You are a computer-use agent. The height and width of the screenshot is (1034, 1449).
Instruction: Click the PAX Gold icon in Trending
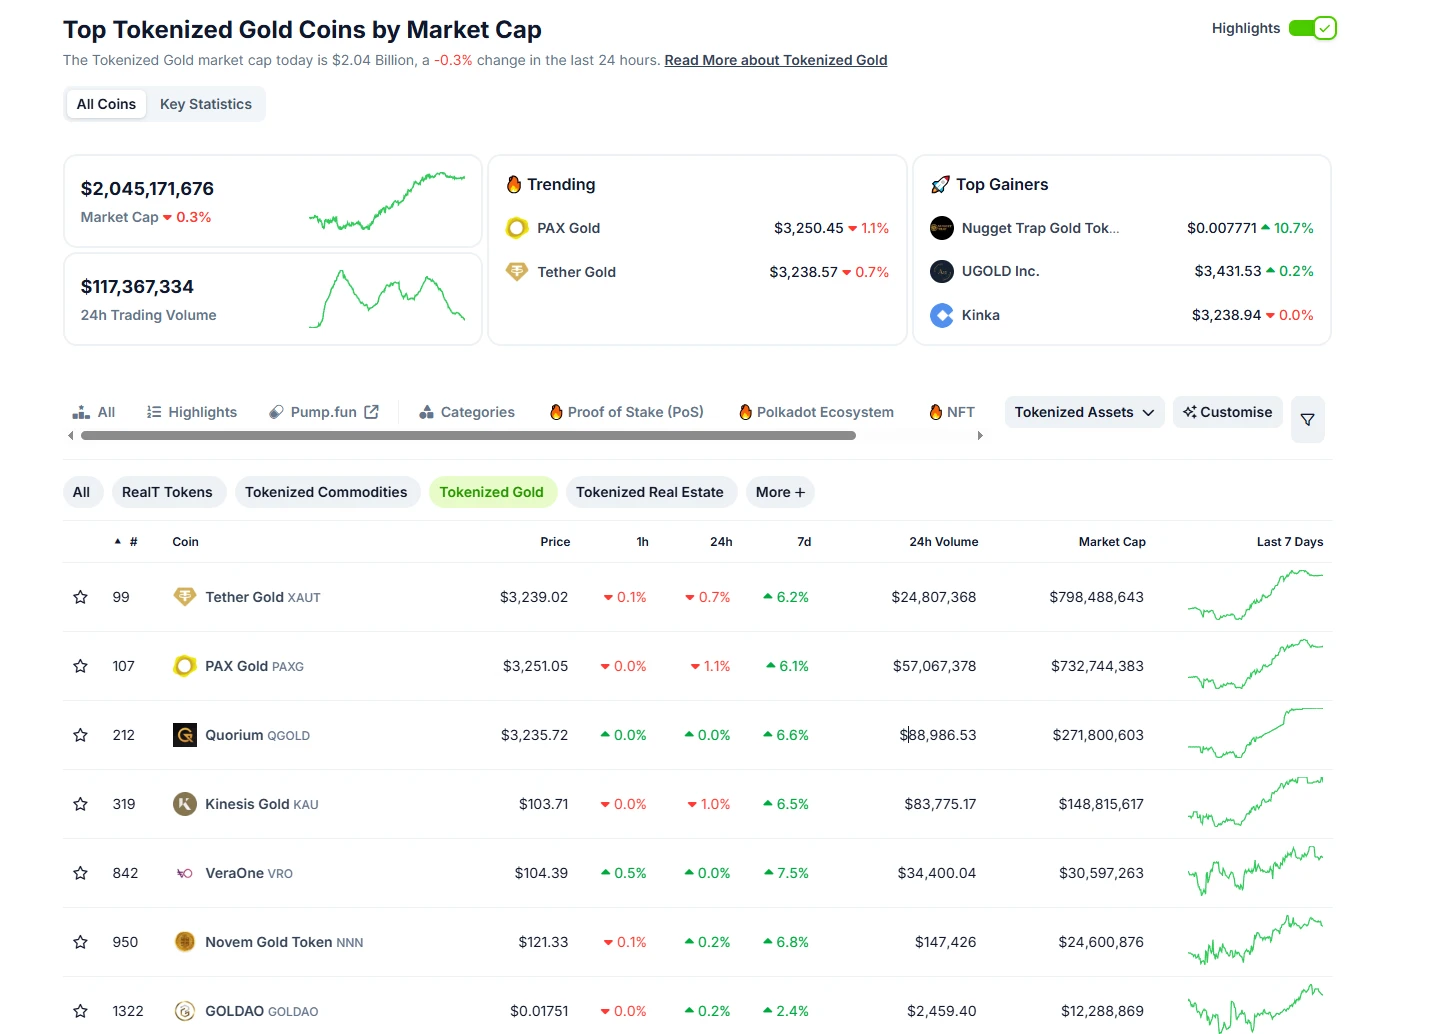point(517,228)
